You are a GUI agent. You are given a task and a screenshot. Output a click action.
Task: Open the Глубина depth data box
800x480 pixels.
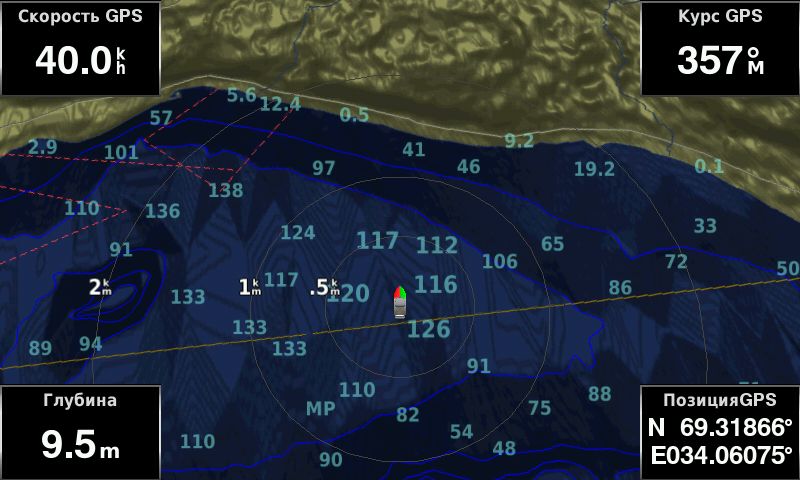coord(80,432)
